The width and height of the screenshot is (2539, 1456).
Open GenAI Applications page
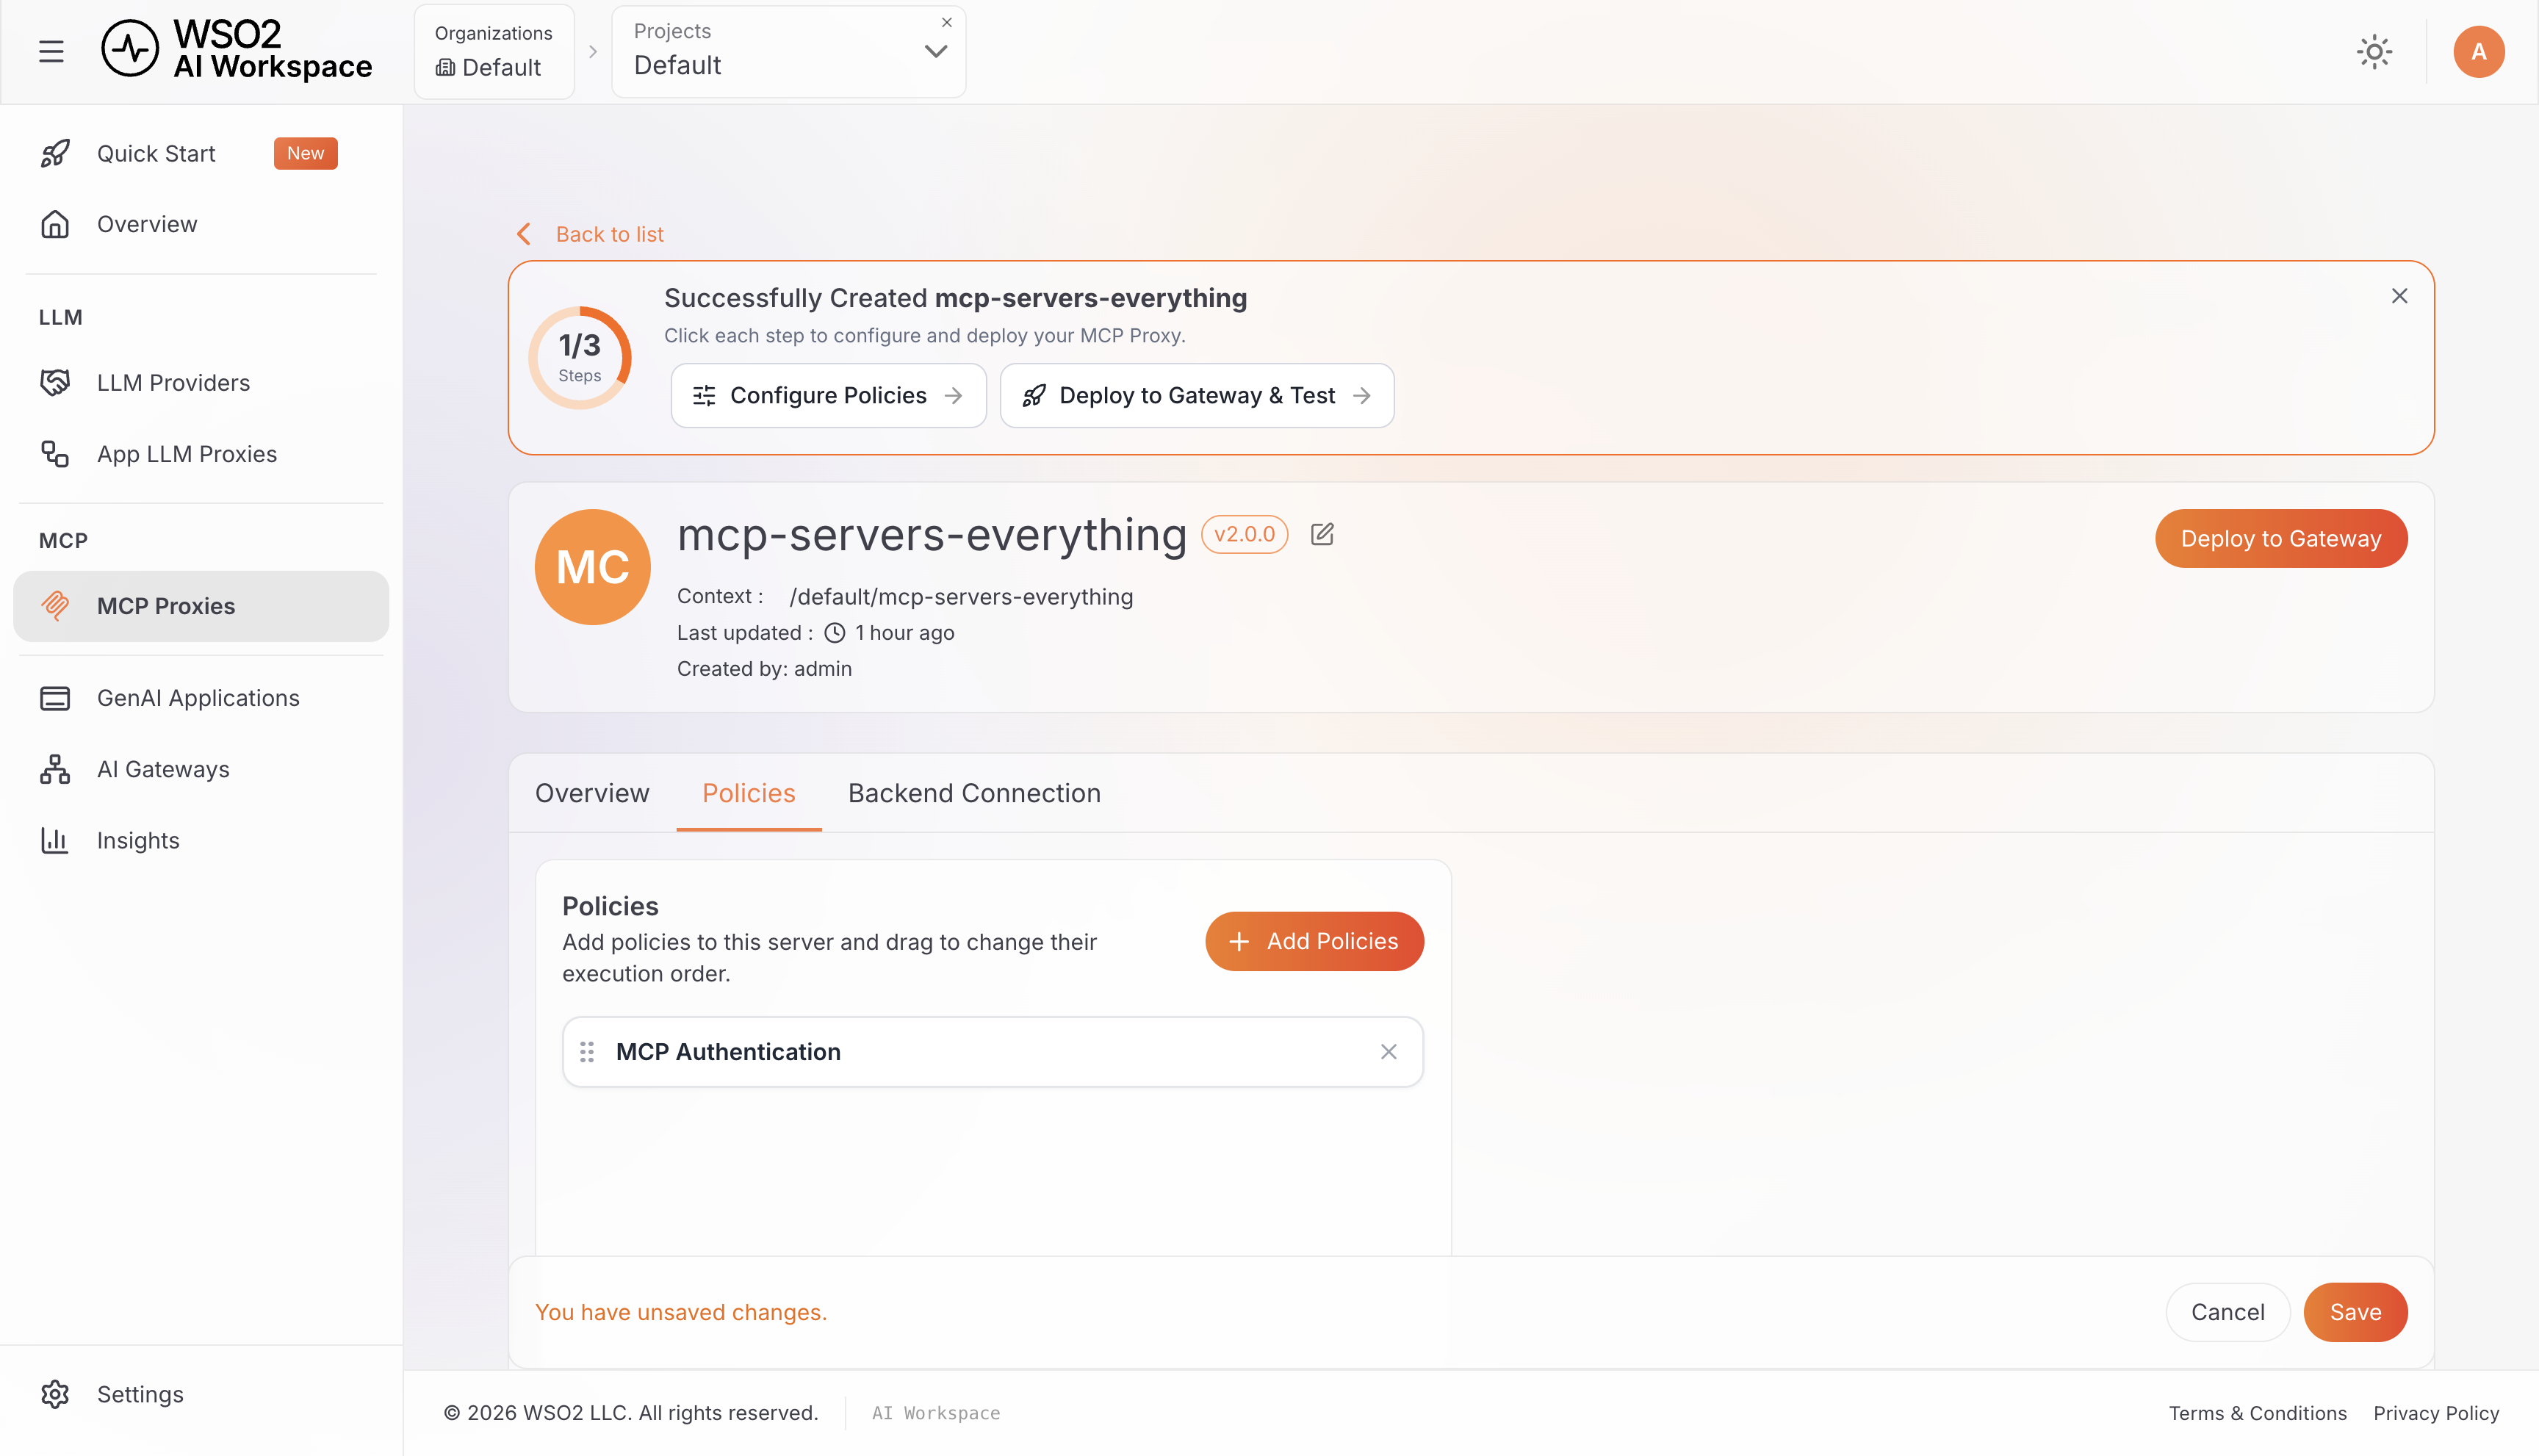click(201, 698)
